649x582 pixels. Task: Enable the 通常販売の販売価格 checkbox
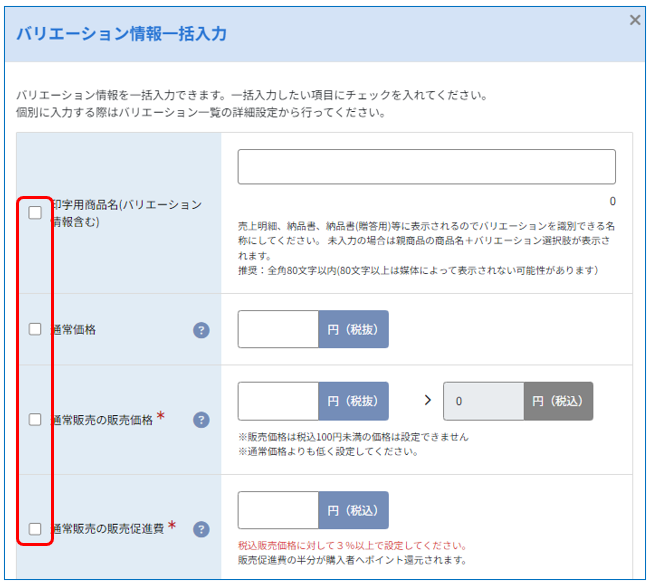point(35,419)
